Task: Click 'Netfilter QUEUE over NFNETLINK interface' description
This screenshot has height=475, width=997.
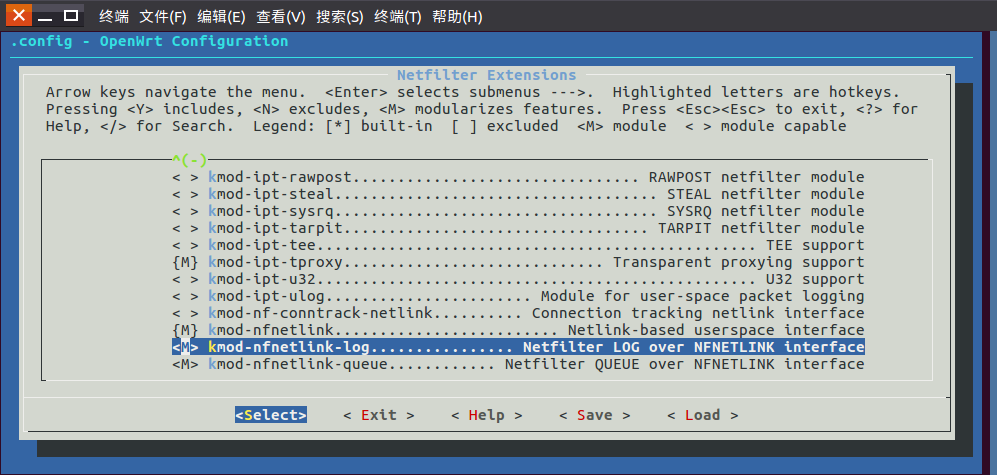Action: pos(685,364)
